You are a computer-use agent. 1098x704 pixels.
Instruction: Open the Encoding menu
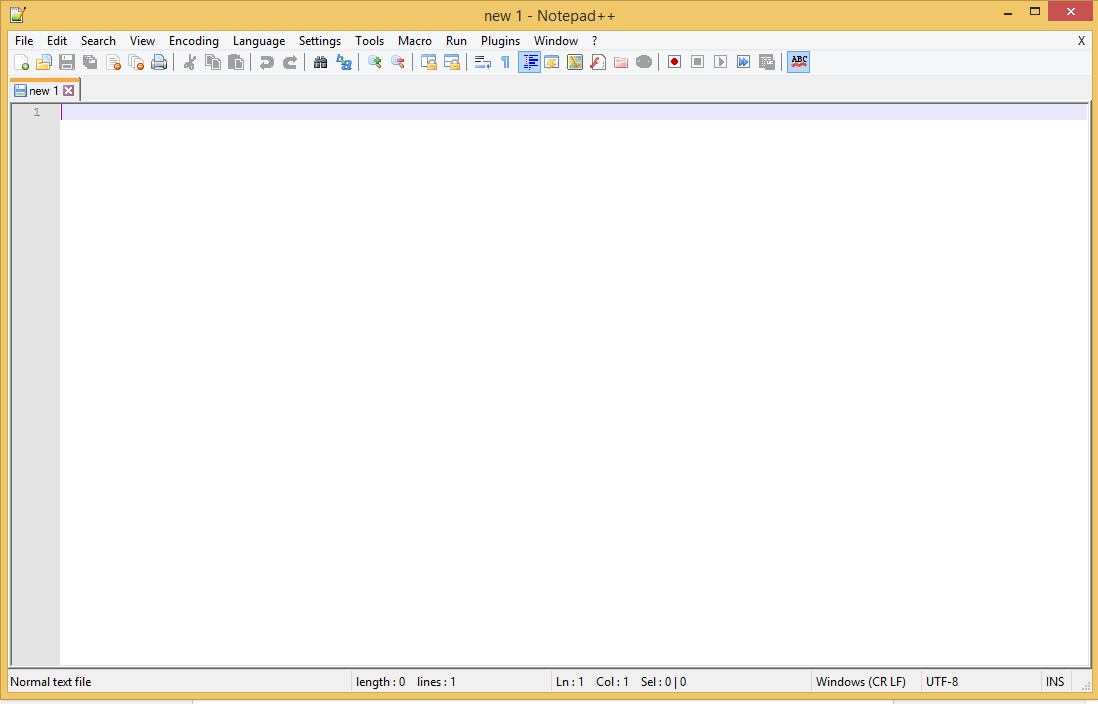click(193, 41)
